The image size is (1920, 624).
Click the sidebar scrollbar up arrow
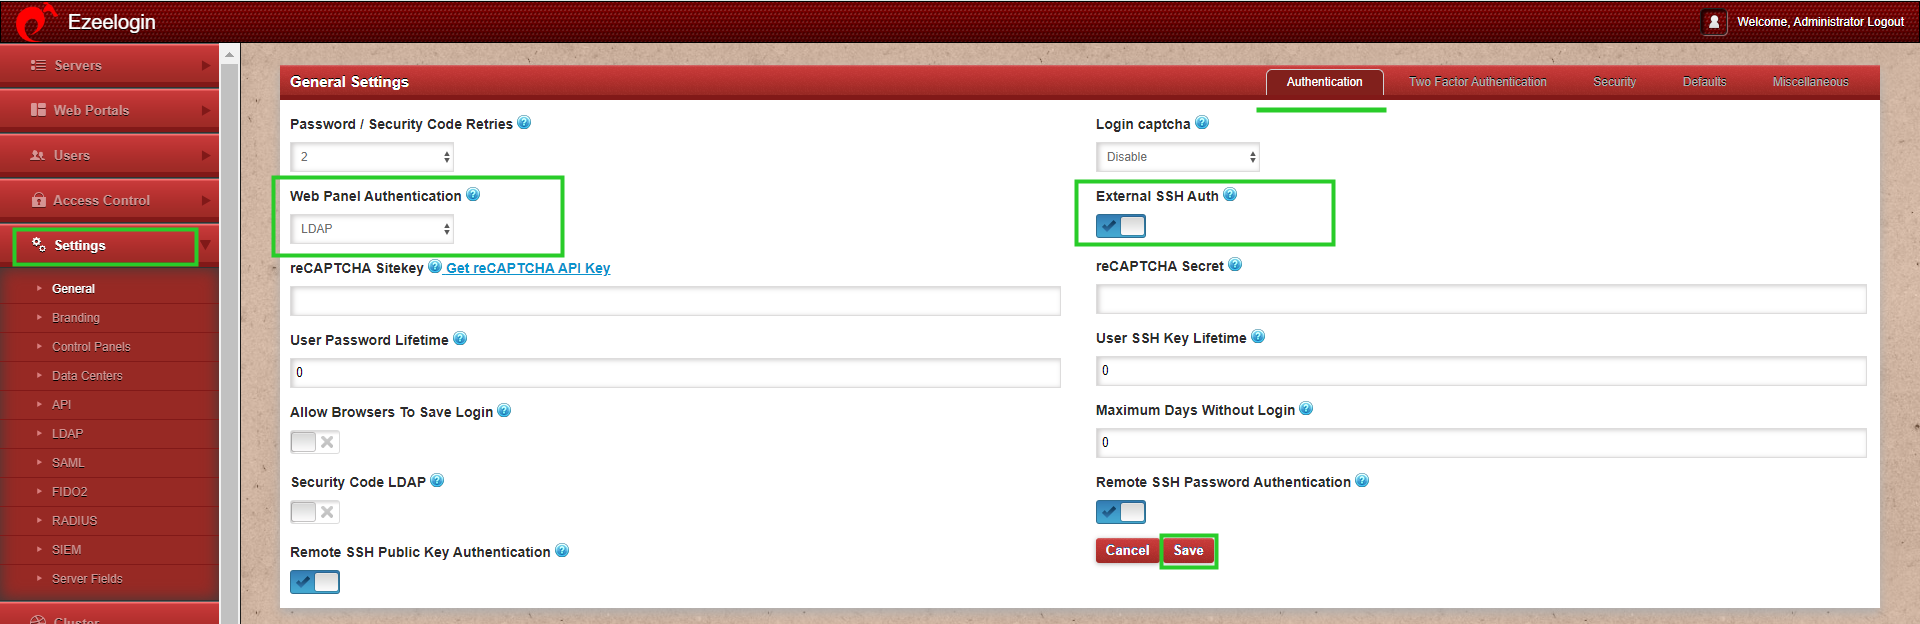[x=230, y=55]
